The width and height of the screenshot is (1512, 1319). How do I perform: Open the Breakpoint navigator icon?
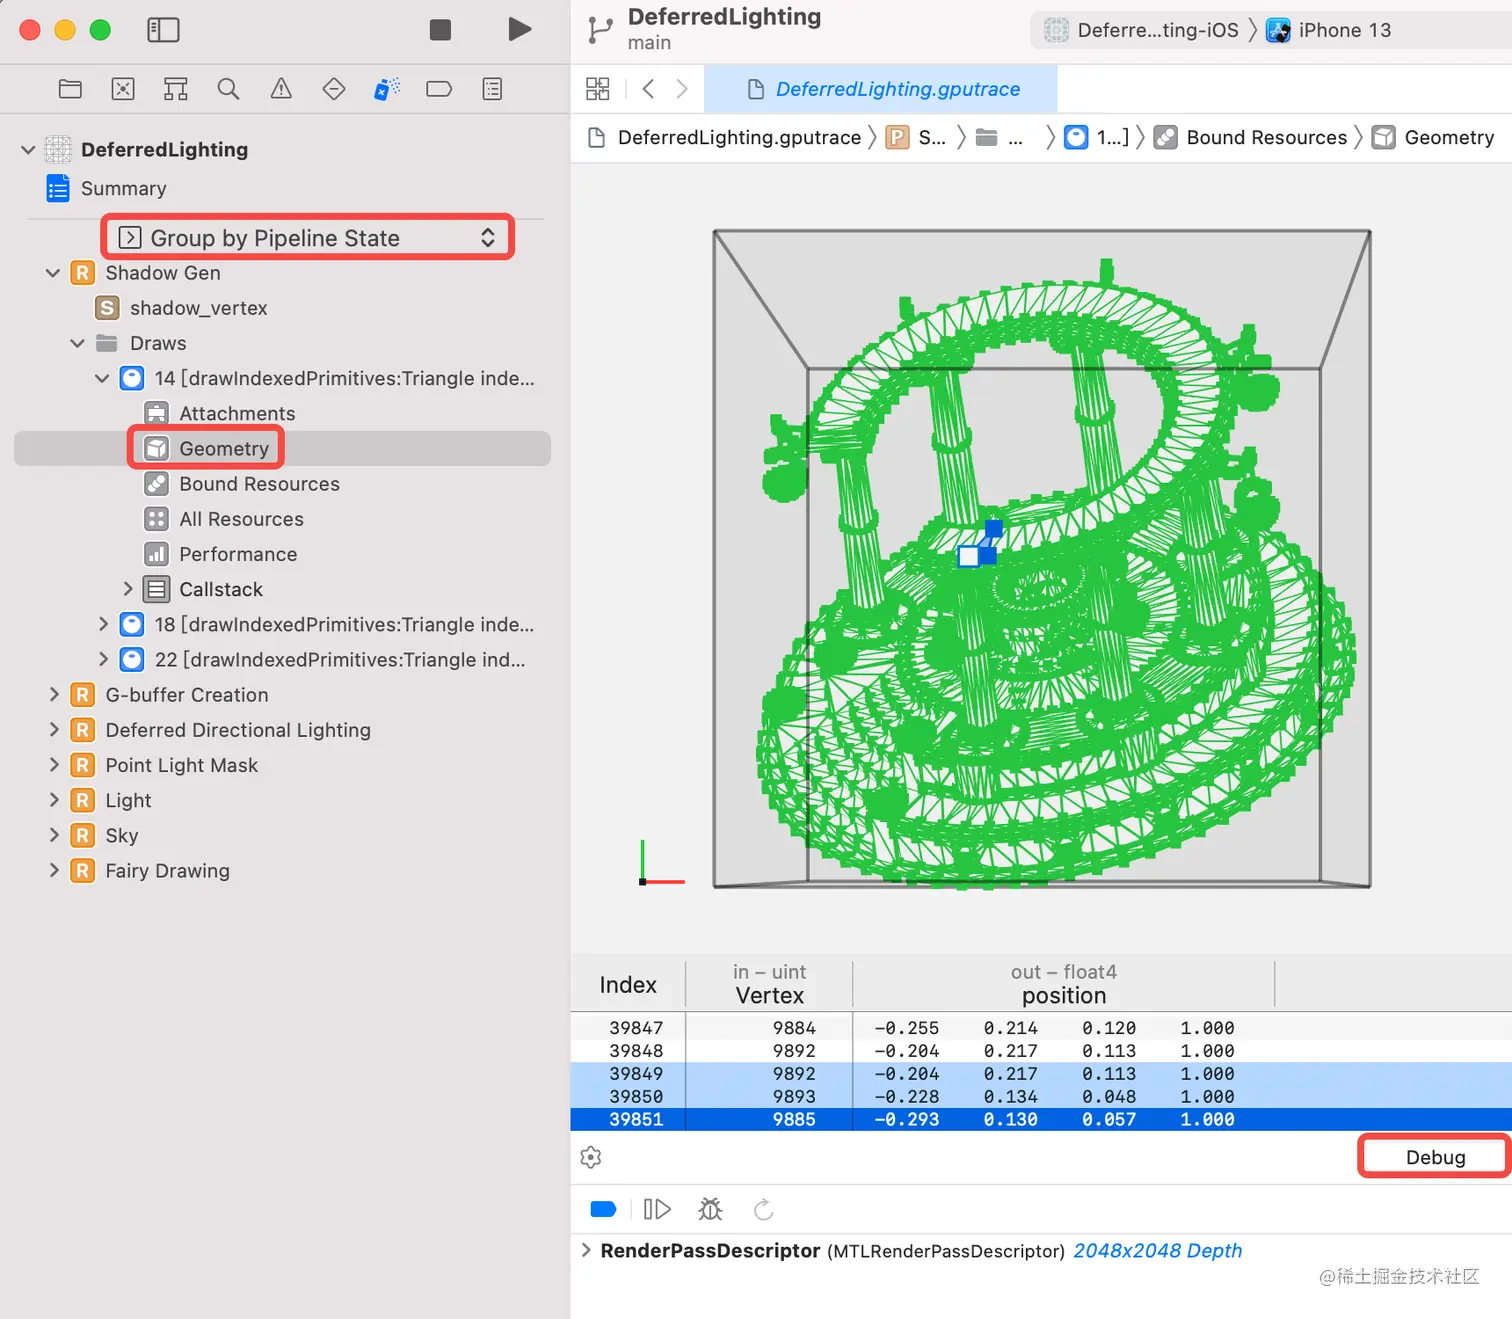pos(439,89)
